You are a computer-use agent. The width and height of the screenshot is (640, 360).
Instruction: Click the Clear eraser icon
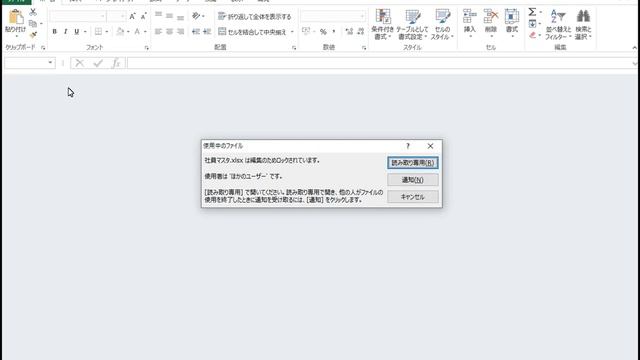click(532, 36)
